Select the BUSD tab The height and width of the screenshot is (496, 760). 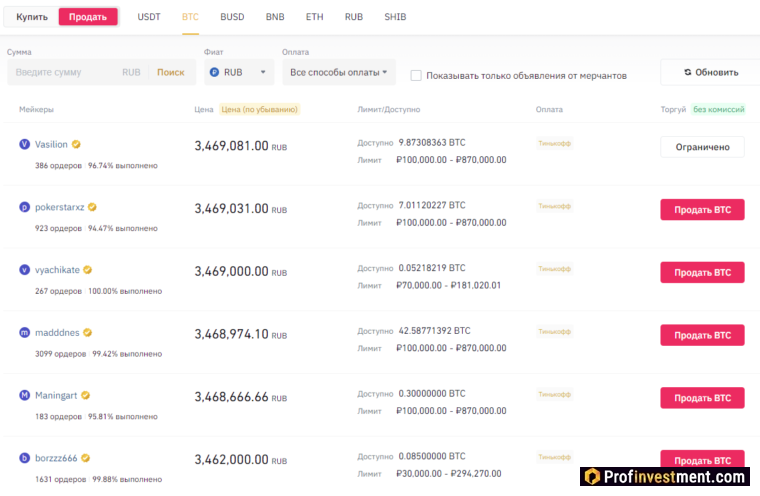click(232, 17)
